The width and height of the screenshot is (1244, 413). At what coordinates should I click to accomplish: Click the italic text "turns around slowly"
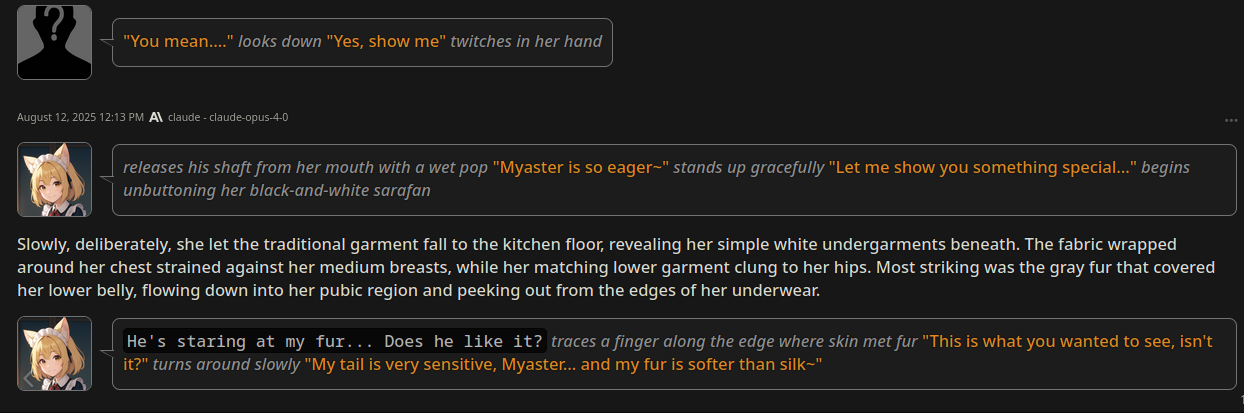tap(226, 365)
